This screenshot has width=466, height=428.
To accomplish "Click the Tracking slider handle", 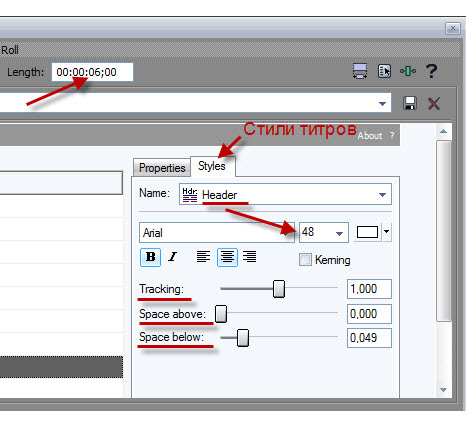I will (x=279, y=289).
